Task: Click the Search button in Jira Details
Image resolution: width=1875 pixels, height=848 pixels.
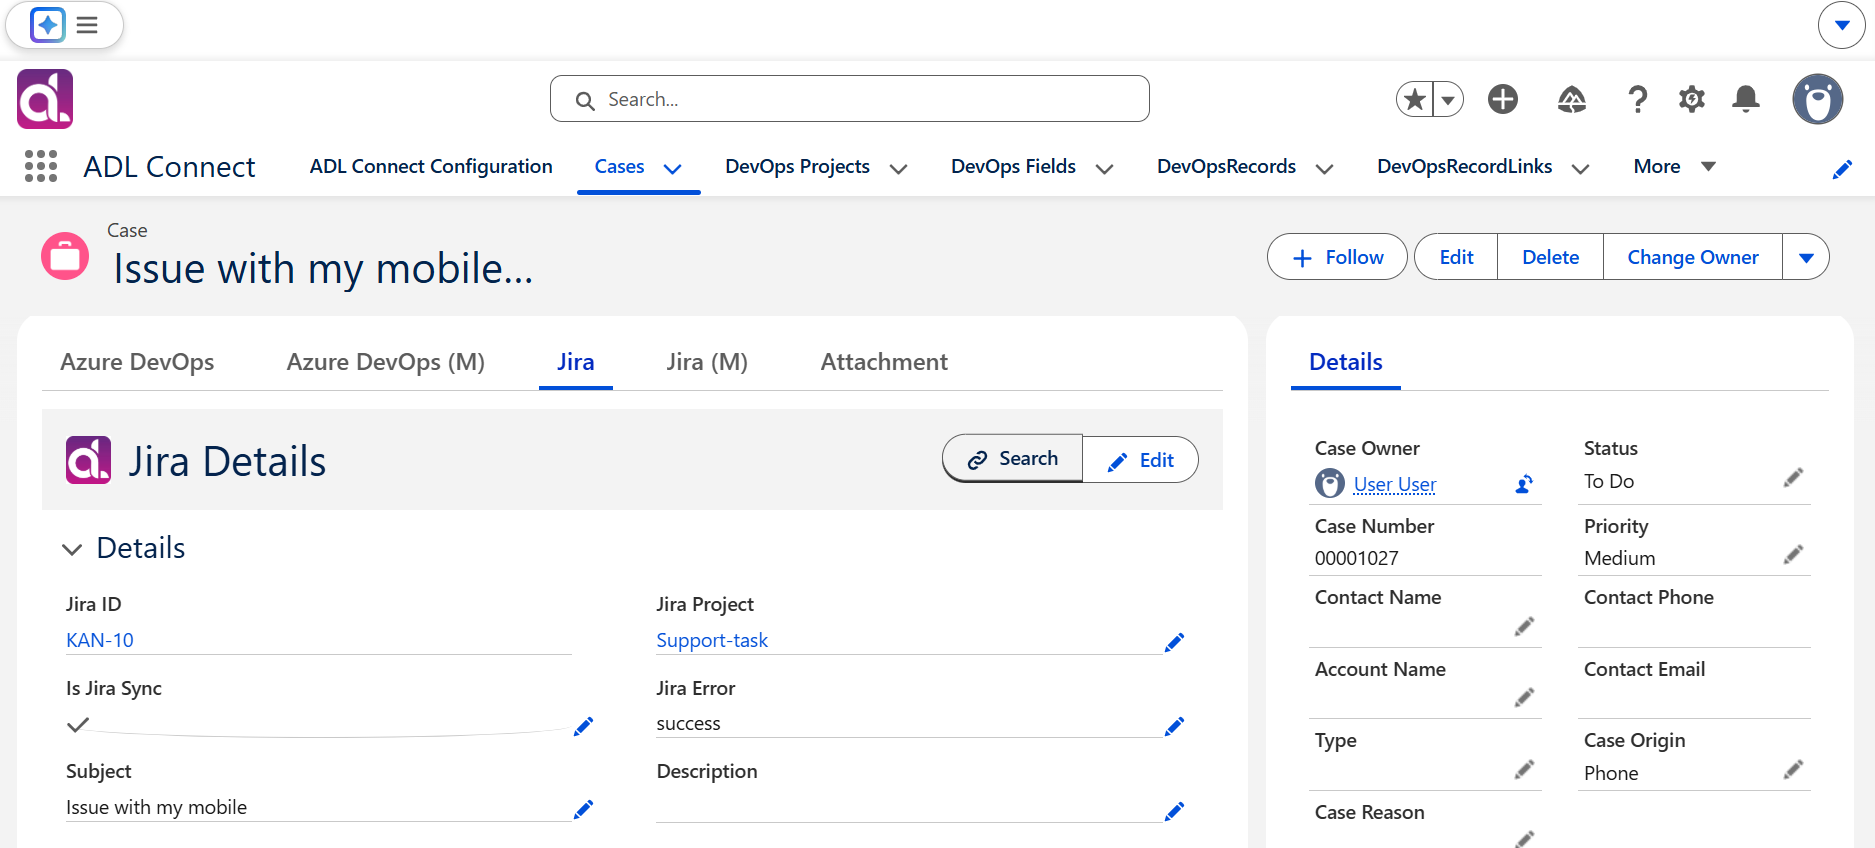Action: pos(1013,458)
